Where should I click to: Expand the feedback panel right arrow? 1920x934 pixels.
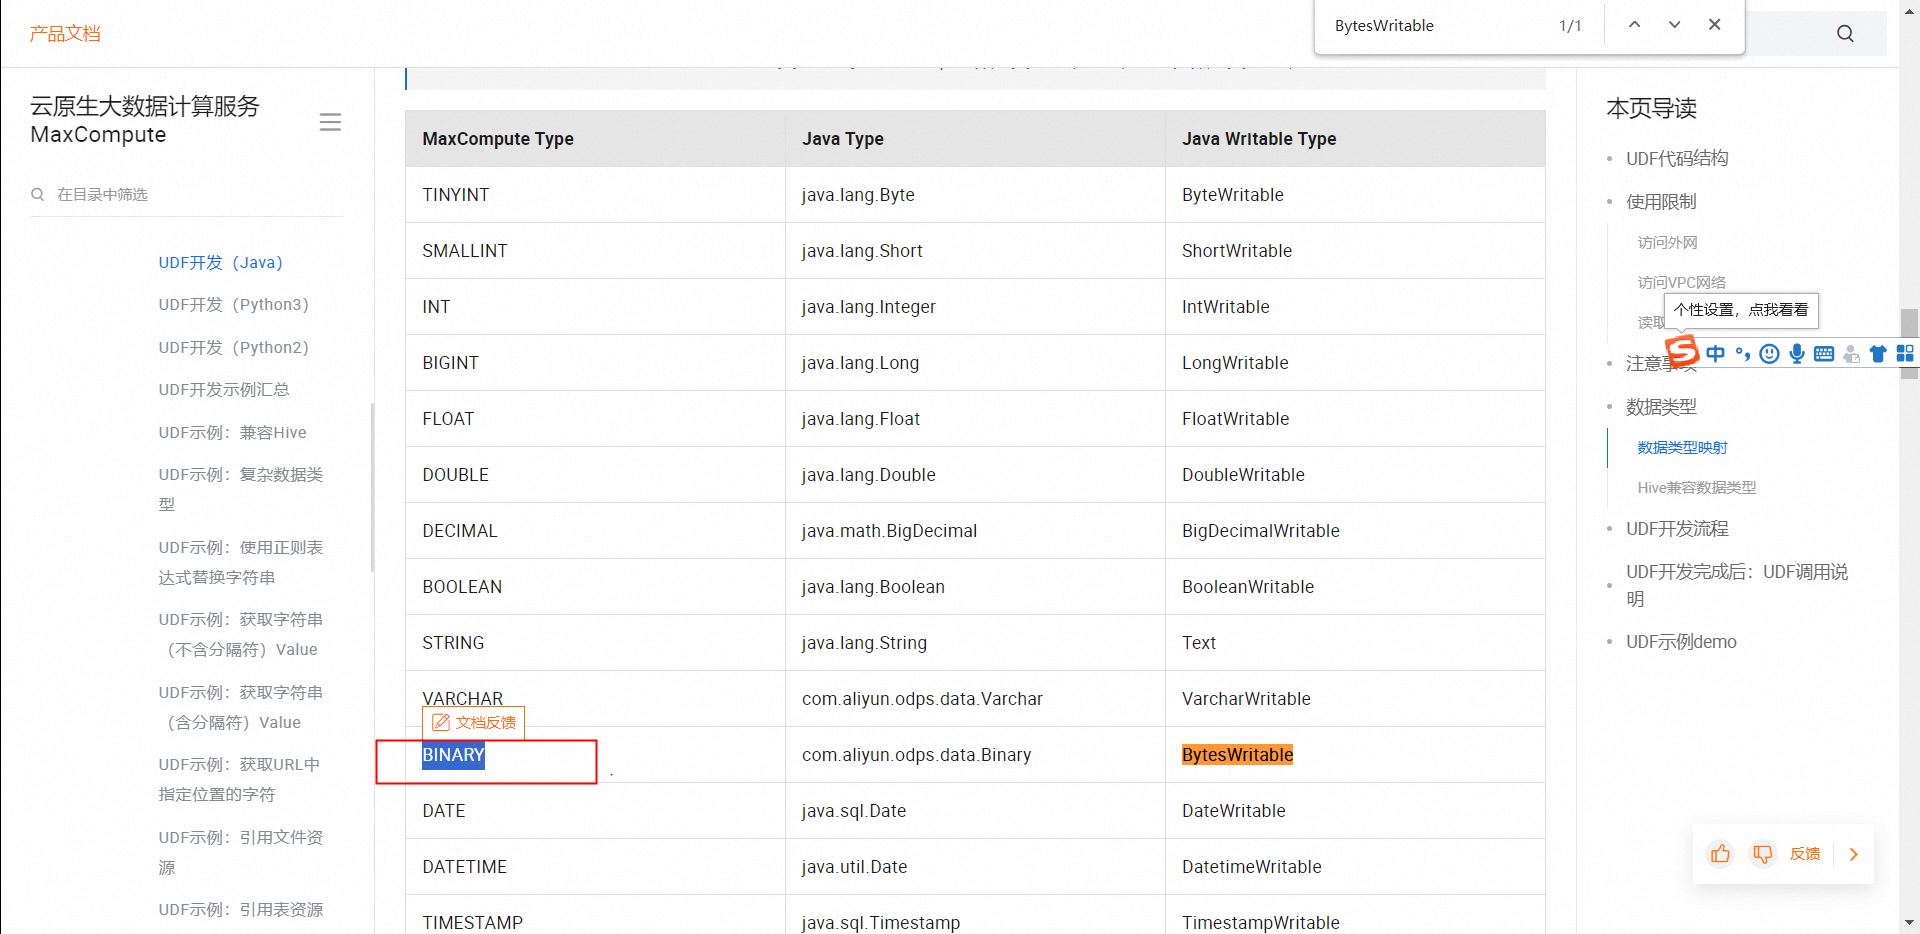click(x=1853, y=854)
